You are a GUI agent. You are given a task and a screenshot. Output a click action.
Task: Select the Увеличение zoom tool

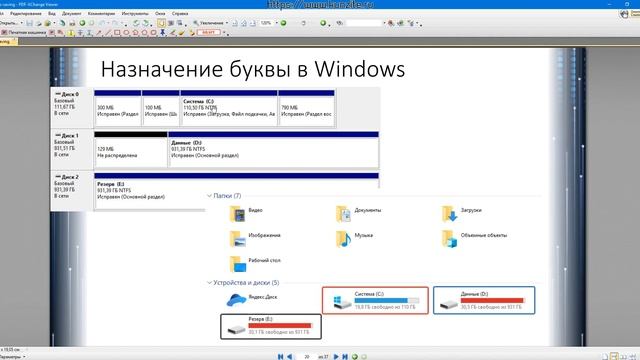(209, 23)
